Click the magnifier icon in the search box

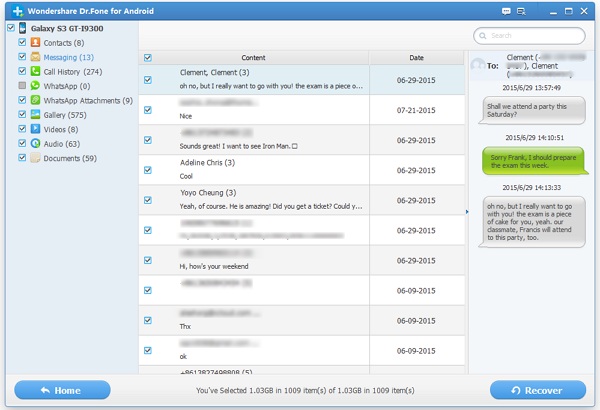tap(483, 36)
